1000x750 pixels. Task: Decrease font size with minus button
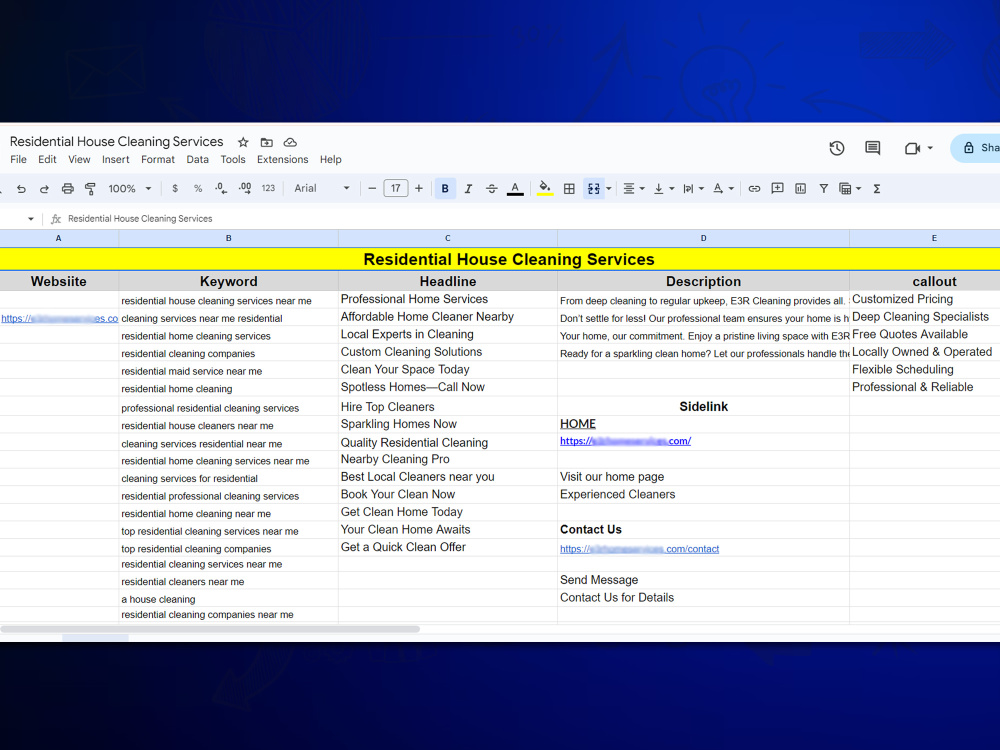click(x=372, y=189)
